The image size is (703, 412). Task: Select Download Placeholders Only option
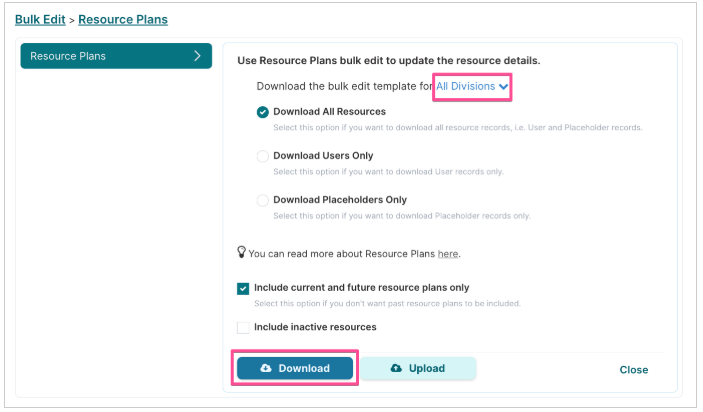tap(263, 200)
